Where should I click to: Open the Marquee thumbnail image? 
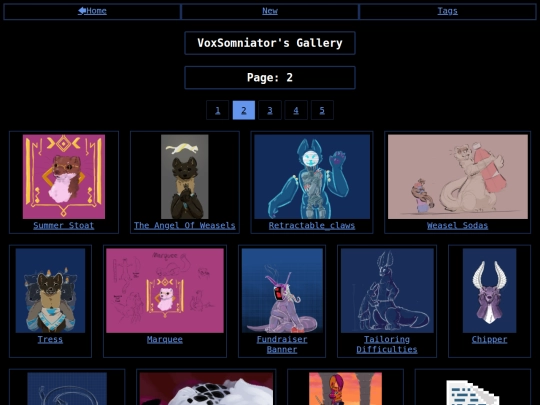click(x=165, y=291)
